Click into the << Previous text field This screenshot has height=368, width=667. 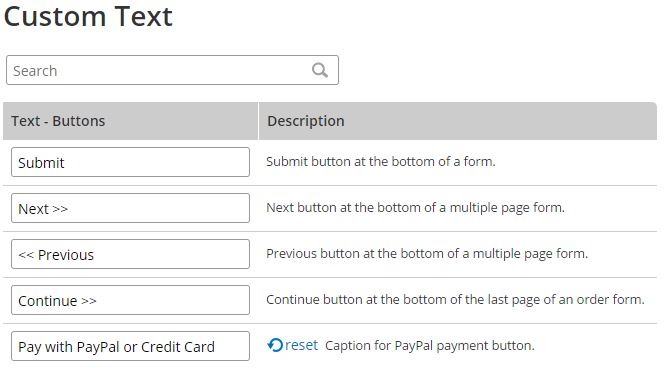pyautogui.click(x=130, y=254)
